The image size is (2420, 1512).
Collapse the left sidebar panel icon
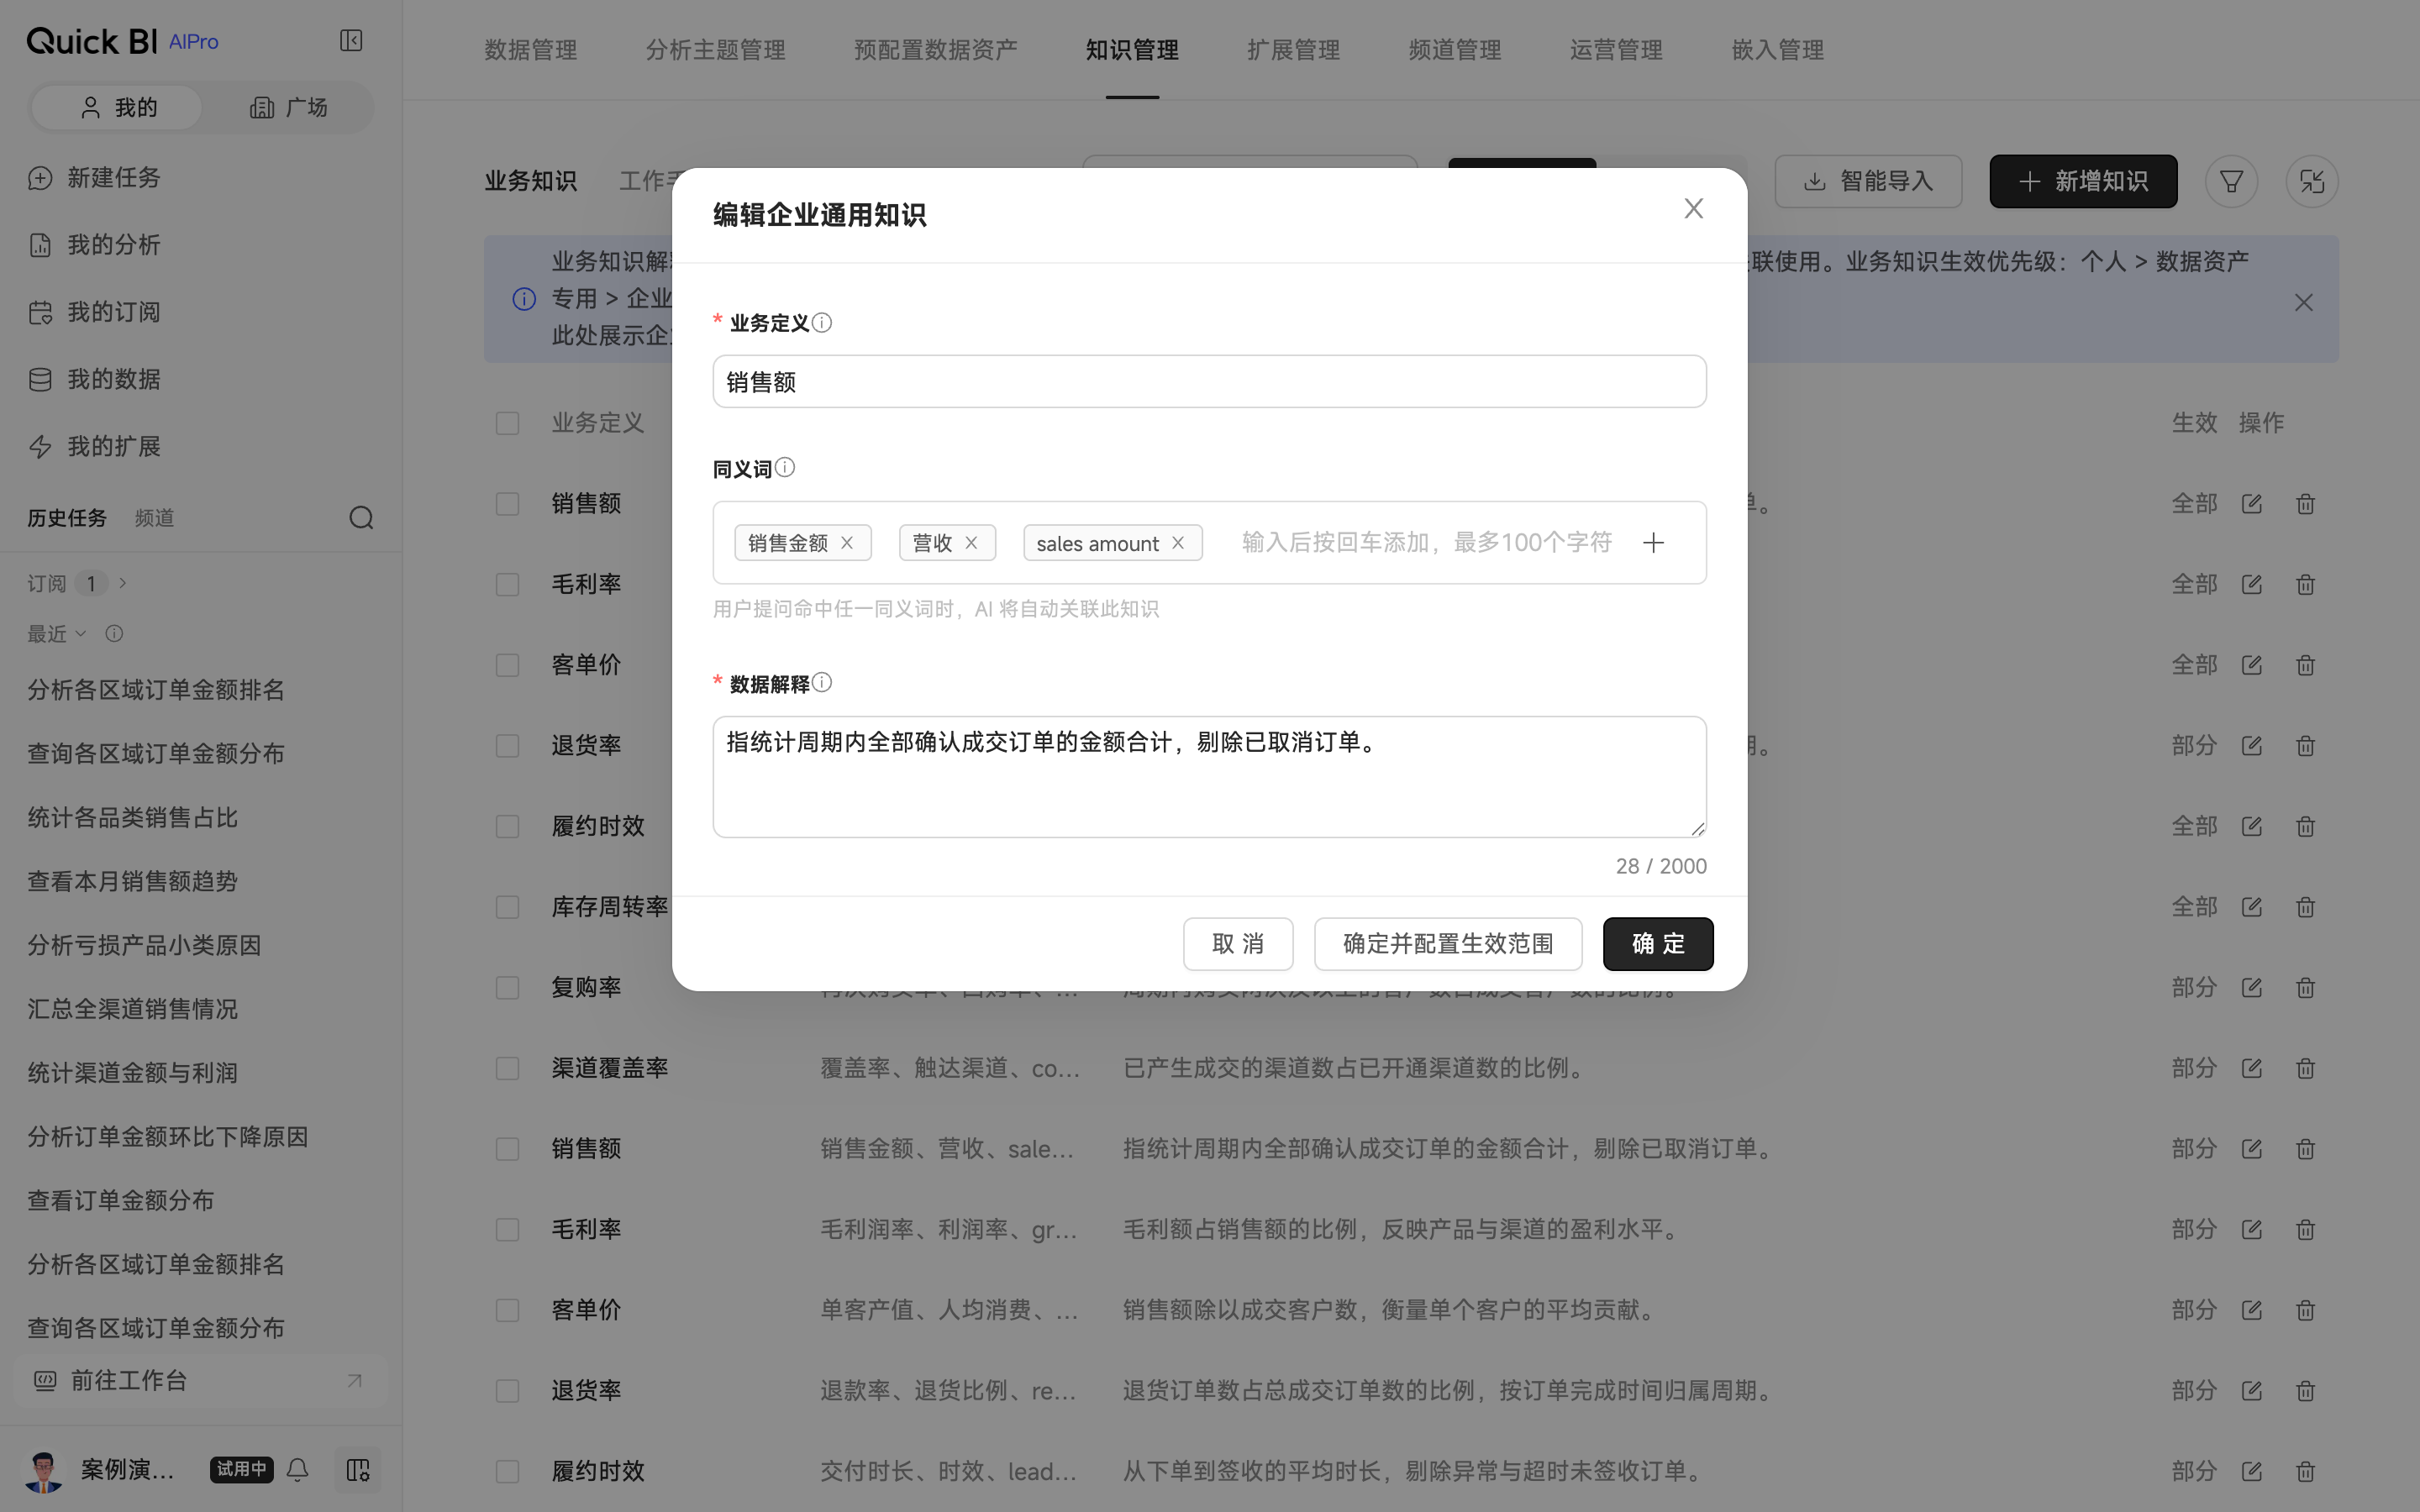(x=351, y=40)
